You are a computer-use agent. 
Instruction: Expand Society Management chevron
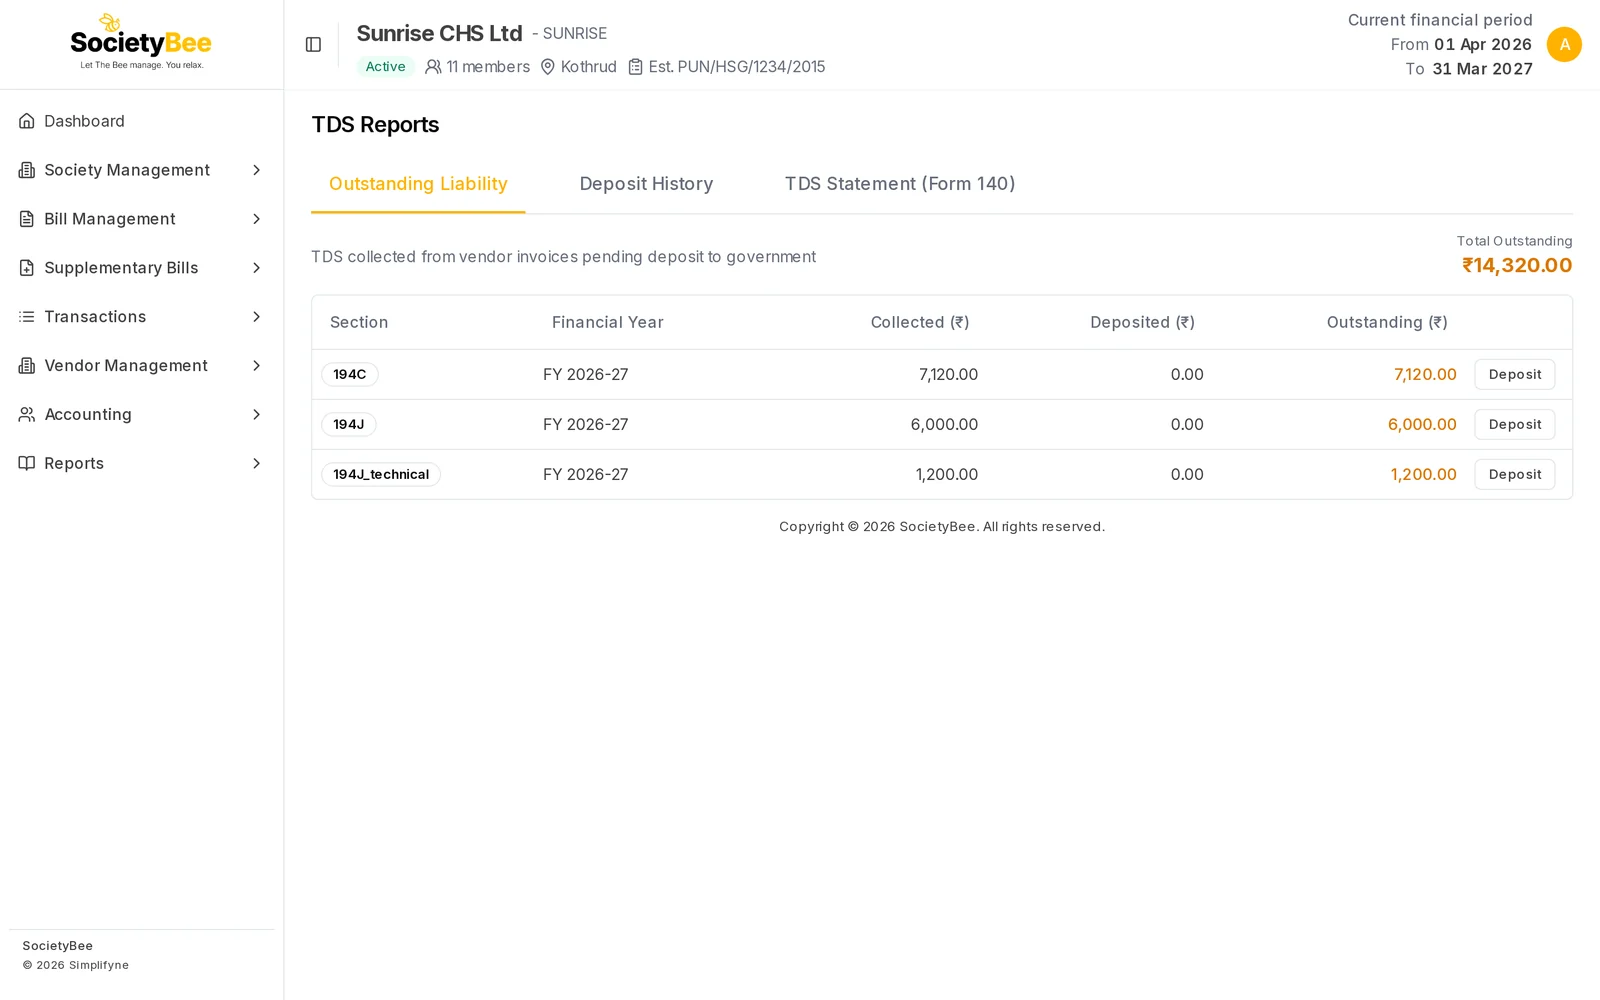pos(257,170)
